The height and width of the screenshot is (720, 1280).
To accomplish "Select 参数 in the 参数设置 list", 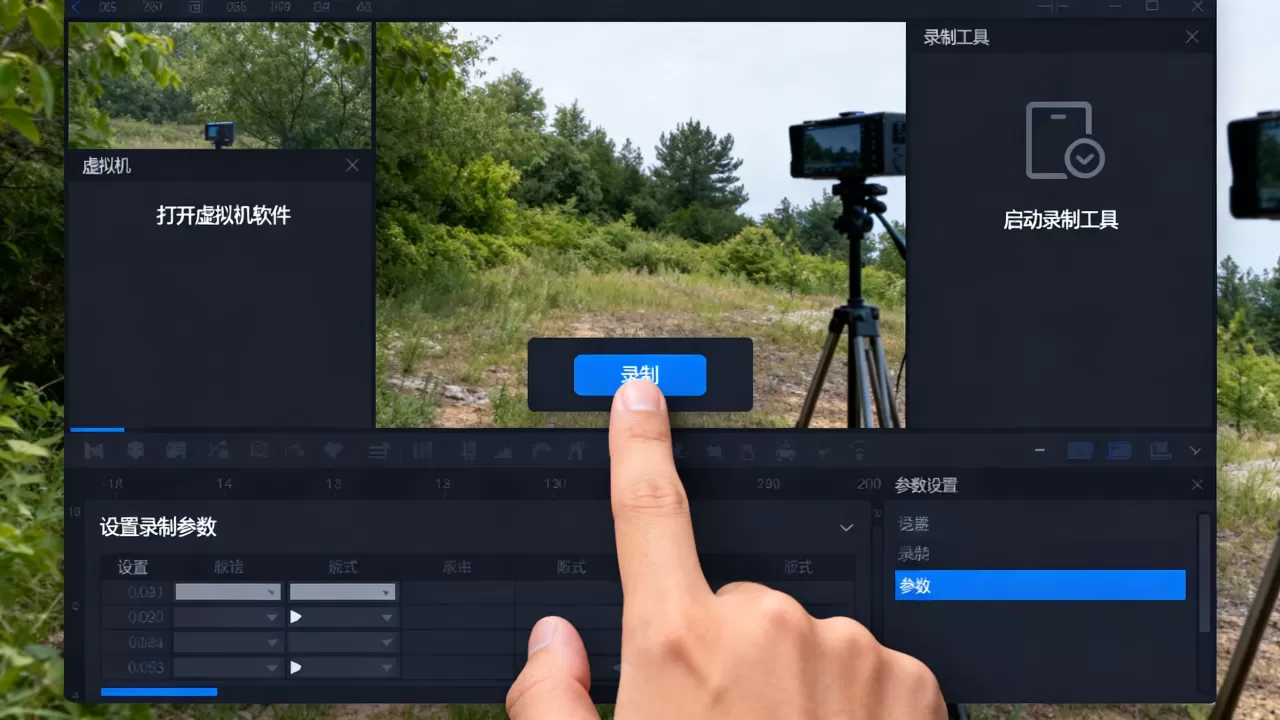I will coord(1040,585).
